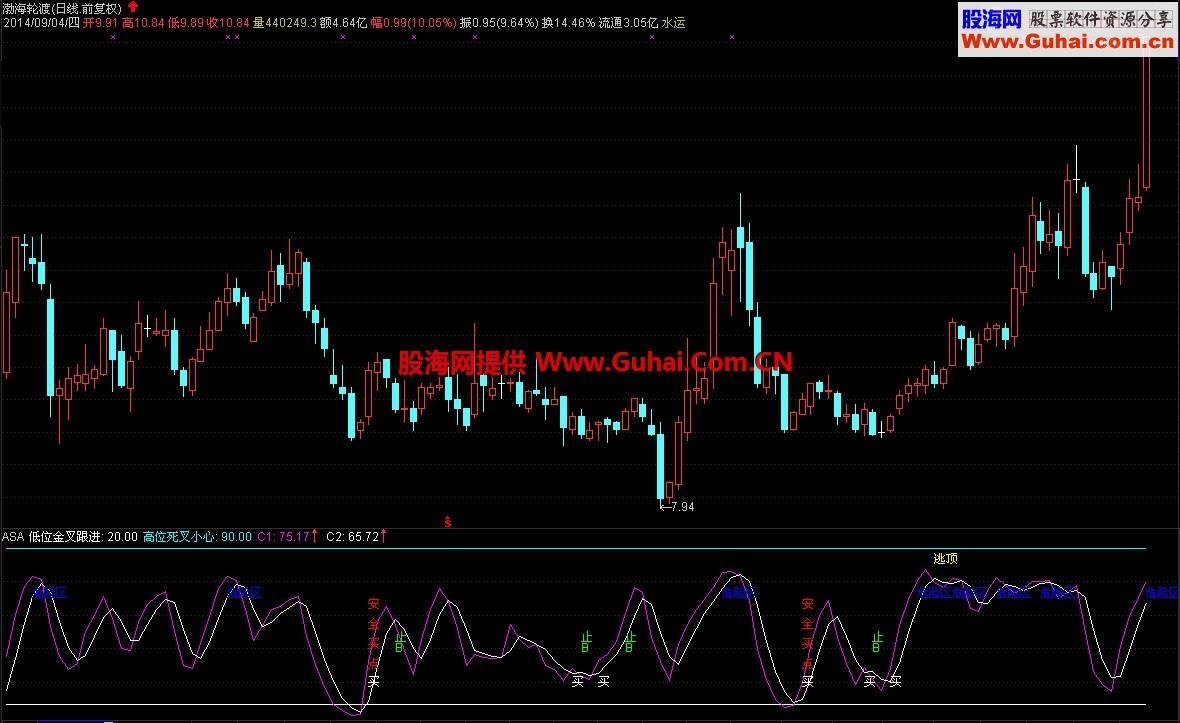The width and height of the screenshot is (1180, 723).
Task: Click the float shares 流通3.05亿
Action: 628,23
